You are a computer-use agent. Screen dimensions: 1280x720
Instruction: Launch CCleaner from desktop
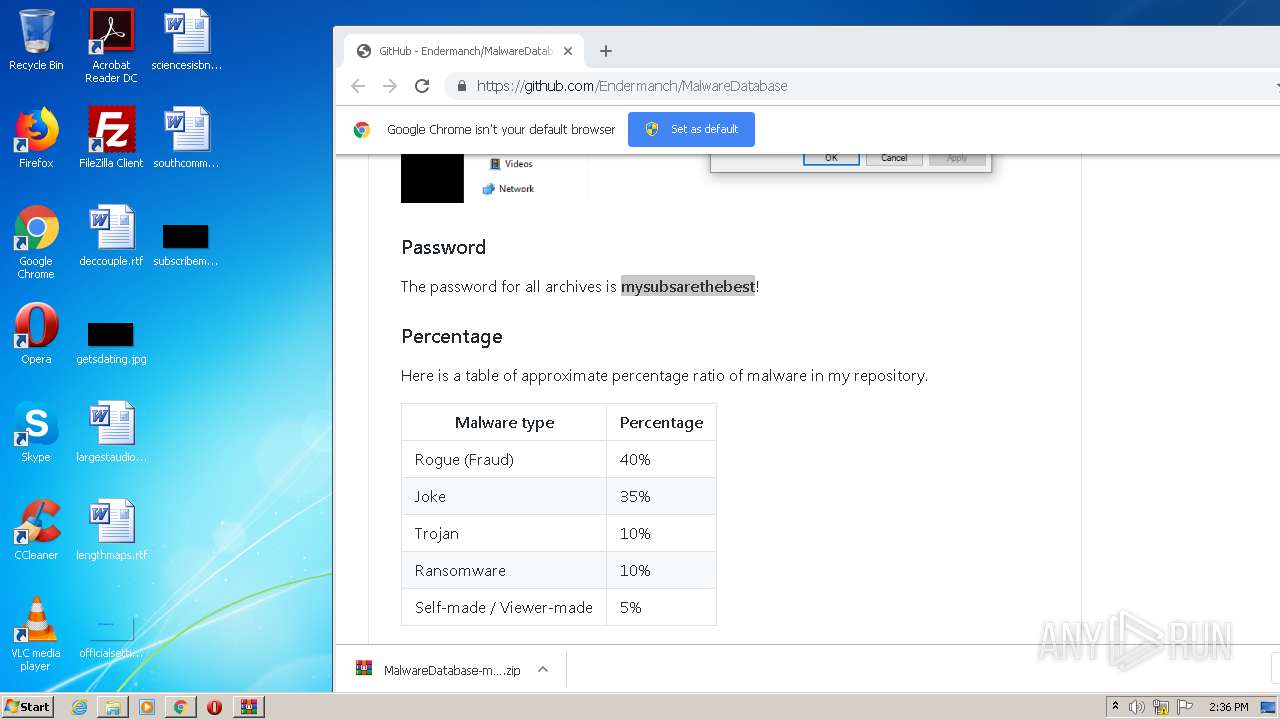tap(36, 530)
